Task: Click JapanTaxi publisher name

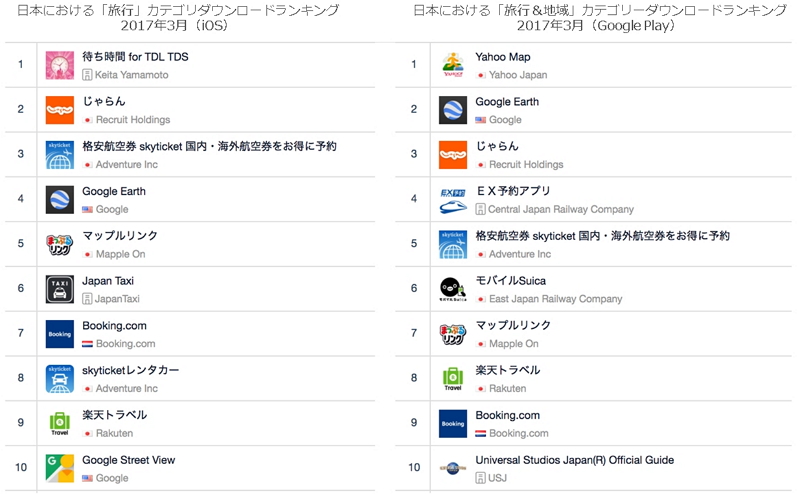Action: point(117,299)
